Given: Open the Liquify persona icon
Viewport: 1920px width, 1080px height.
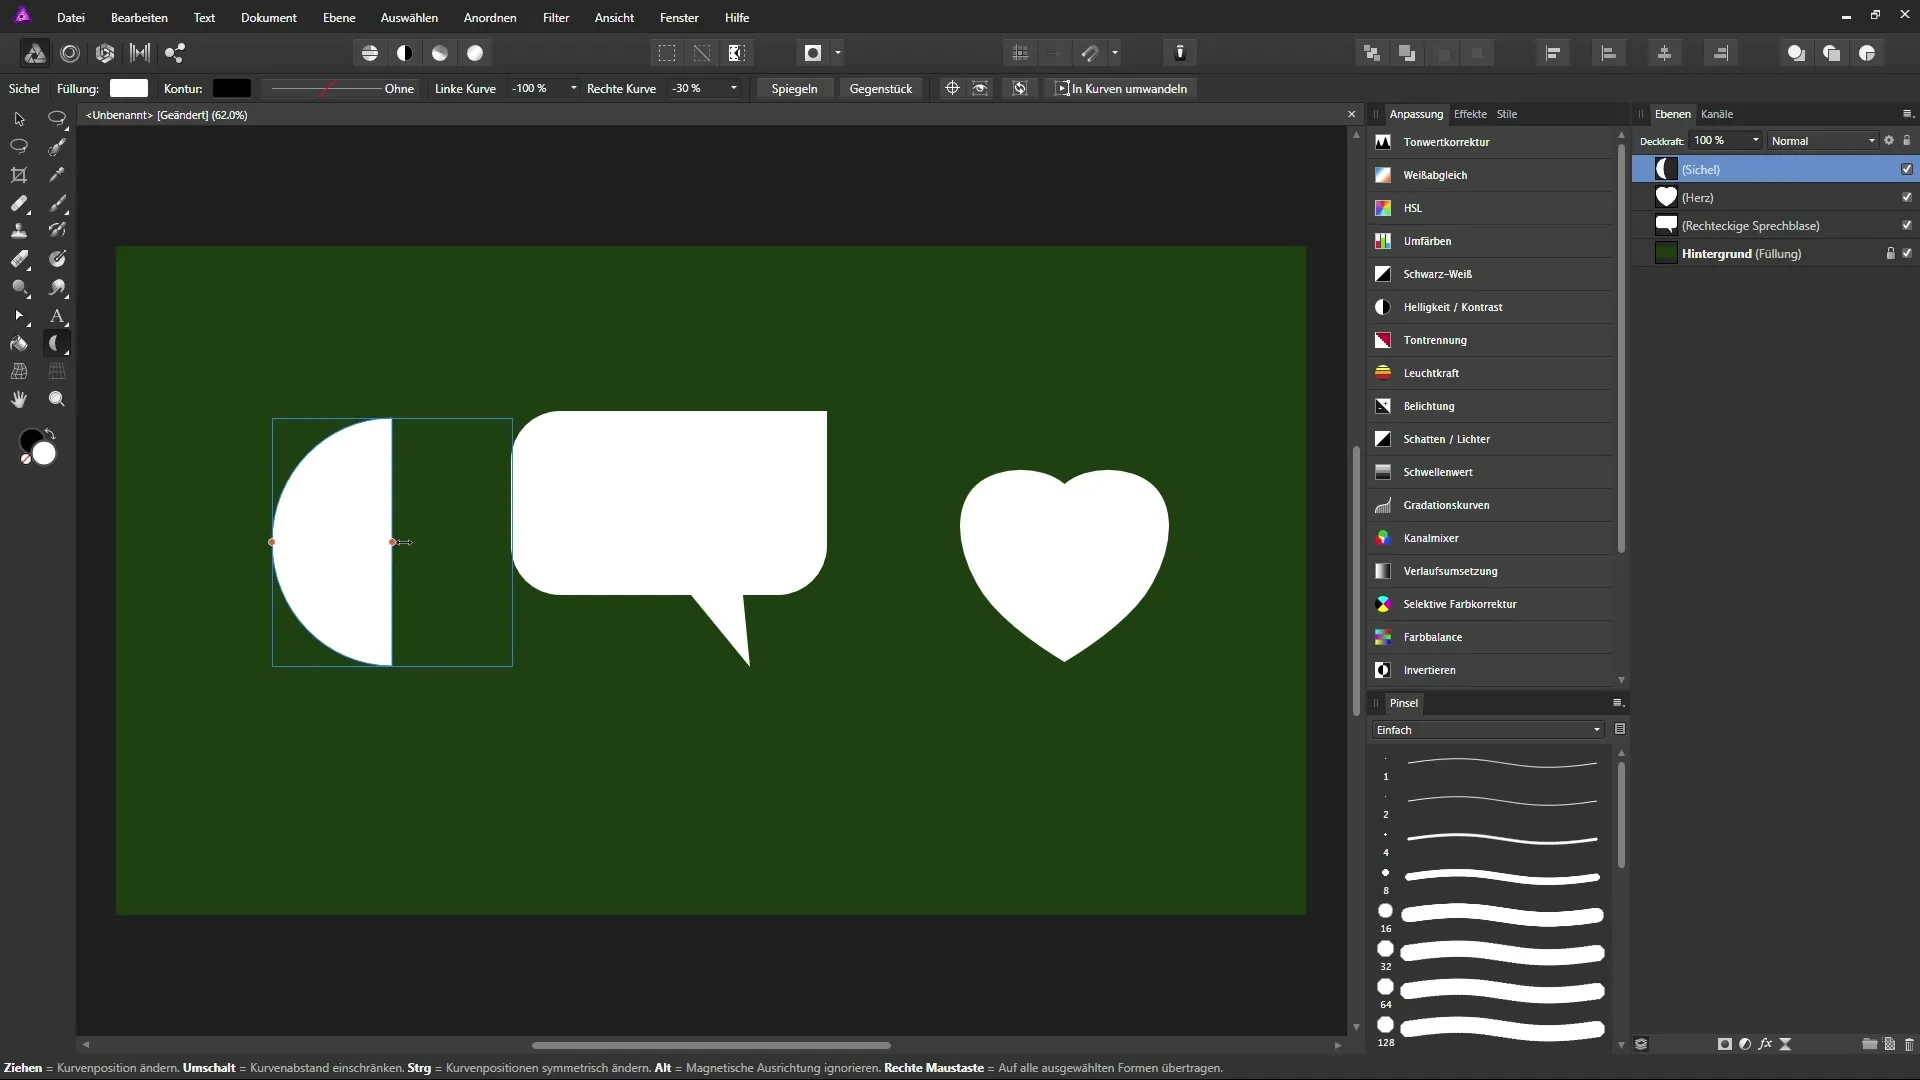Looking at the screenshot, I should (x=70, y=53).
